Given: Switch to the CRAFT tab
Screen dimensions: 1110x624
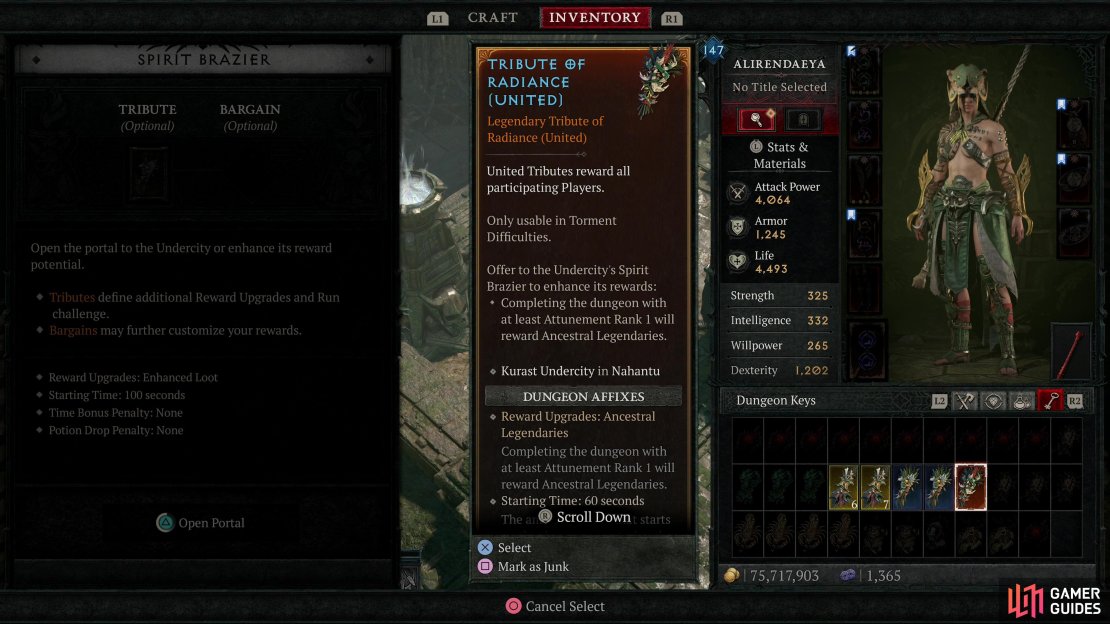Looking at the screenshot, I should coord(493,18).
